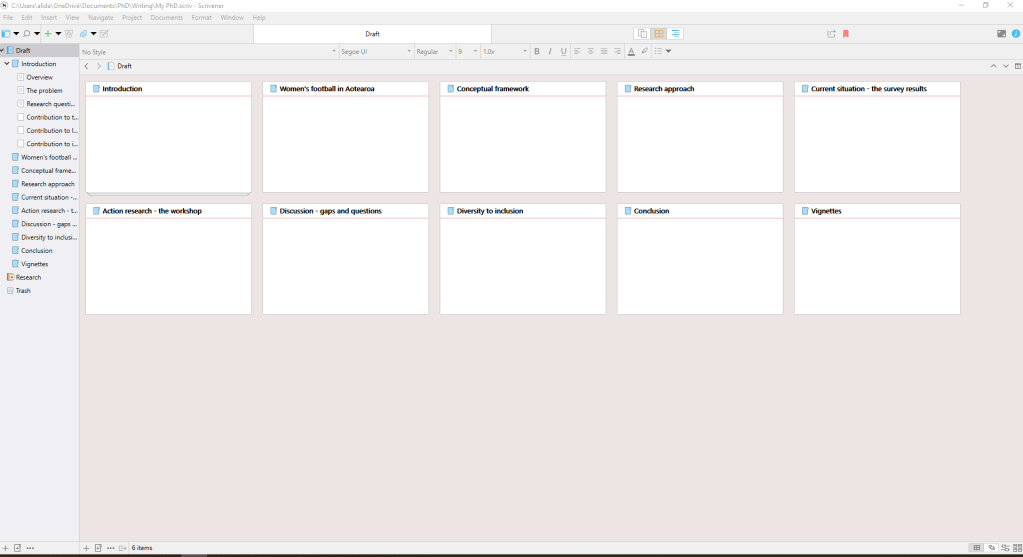Collapse the Introduction folder in binder
This screenshot has width=1023, height=557.
point(7,64)
